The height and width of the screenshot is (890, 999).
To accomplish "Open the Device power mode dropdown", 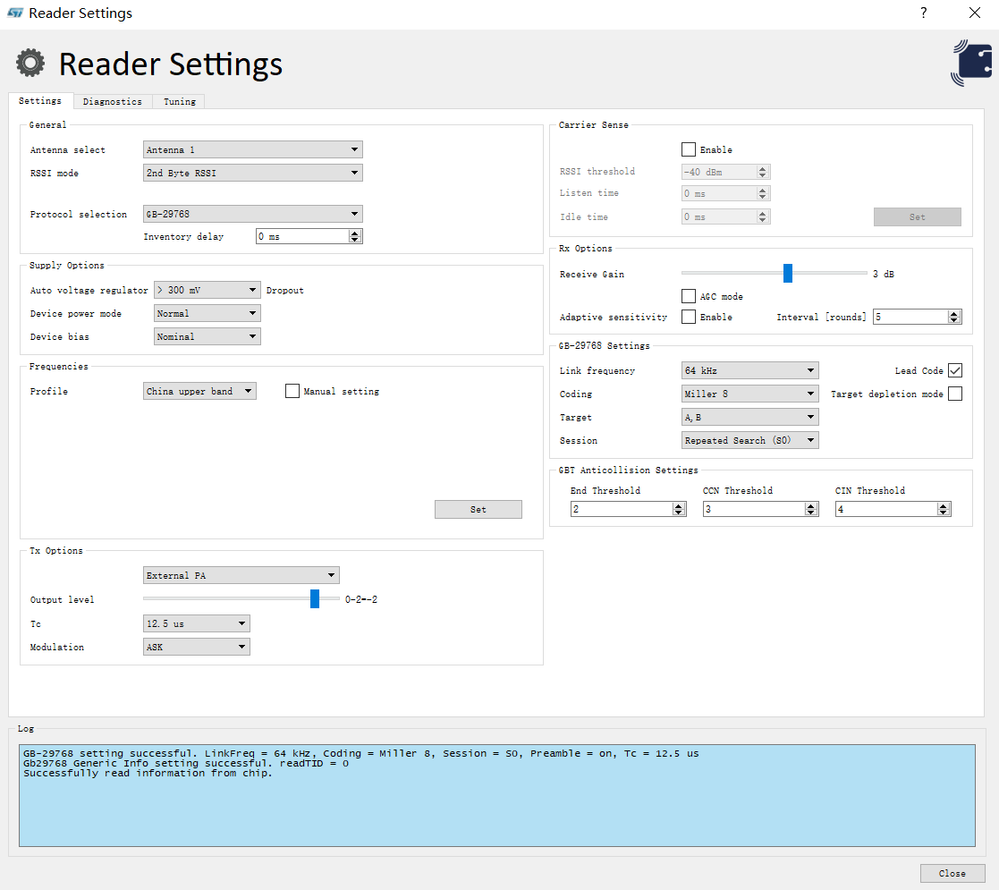I will click(x=207, y=313).
